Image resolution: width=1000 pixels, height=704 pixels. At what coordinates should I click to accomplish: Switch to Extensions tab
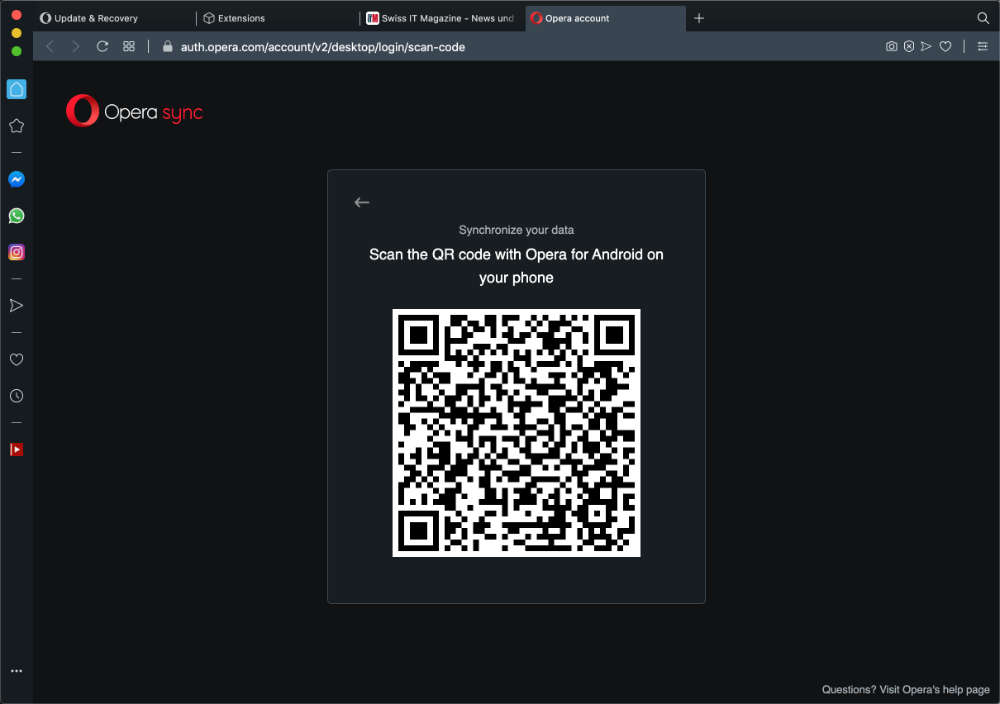pyautogui.click(x=278, y=18)
